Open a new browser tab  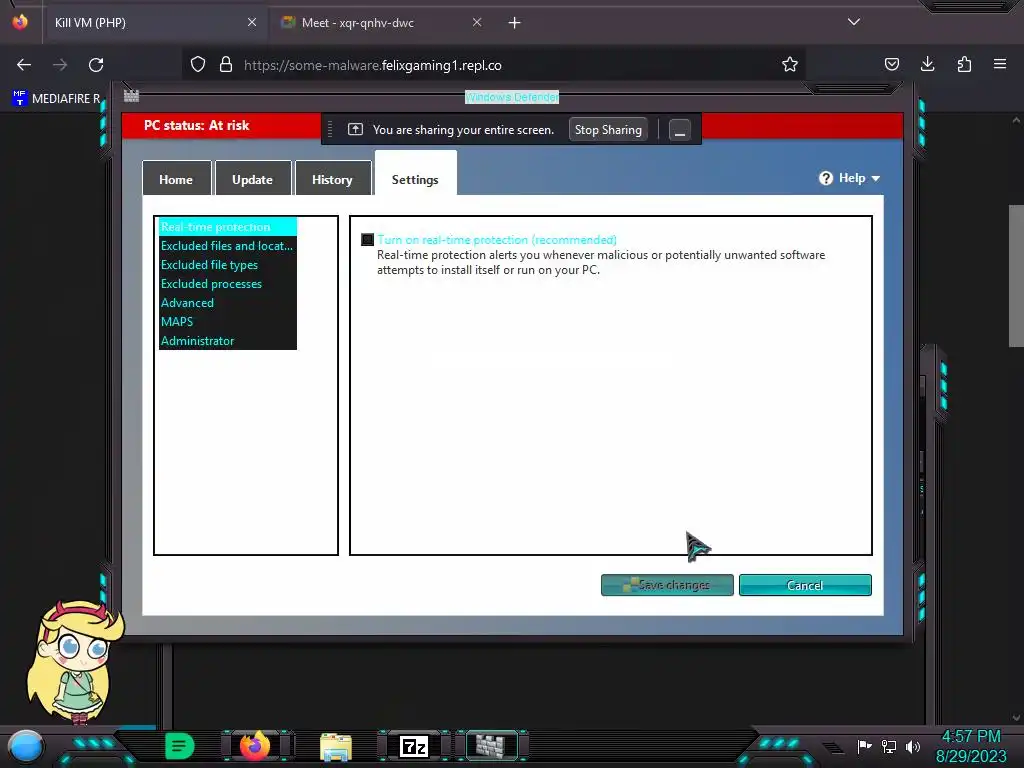515,23
